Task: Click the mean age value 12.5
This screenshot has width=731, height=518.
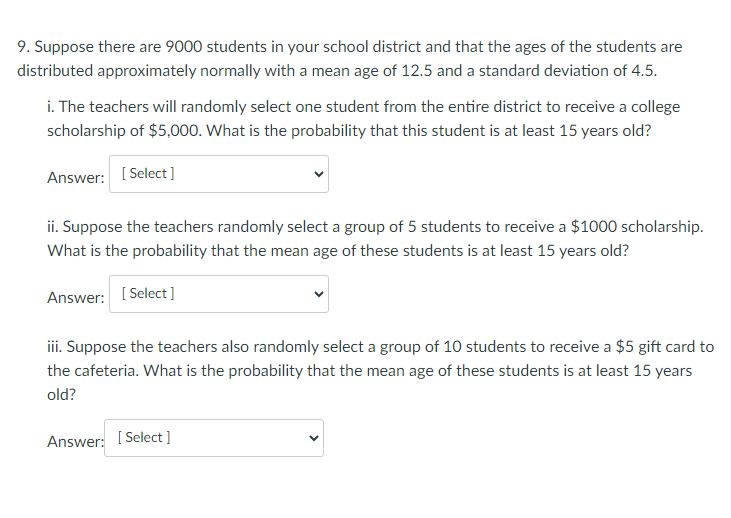Action: tap(417, 71)
